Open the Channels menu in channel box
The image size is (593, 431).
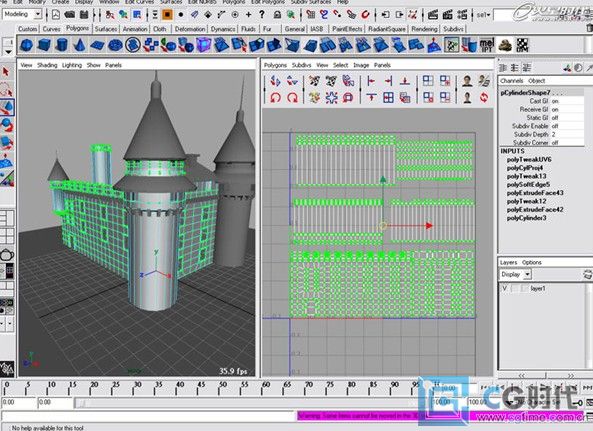[x=511, y=81]
